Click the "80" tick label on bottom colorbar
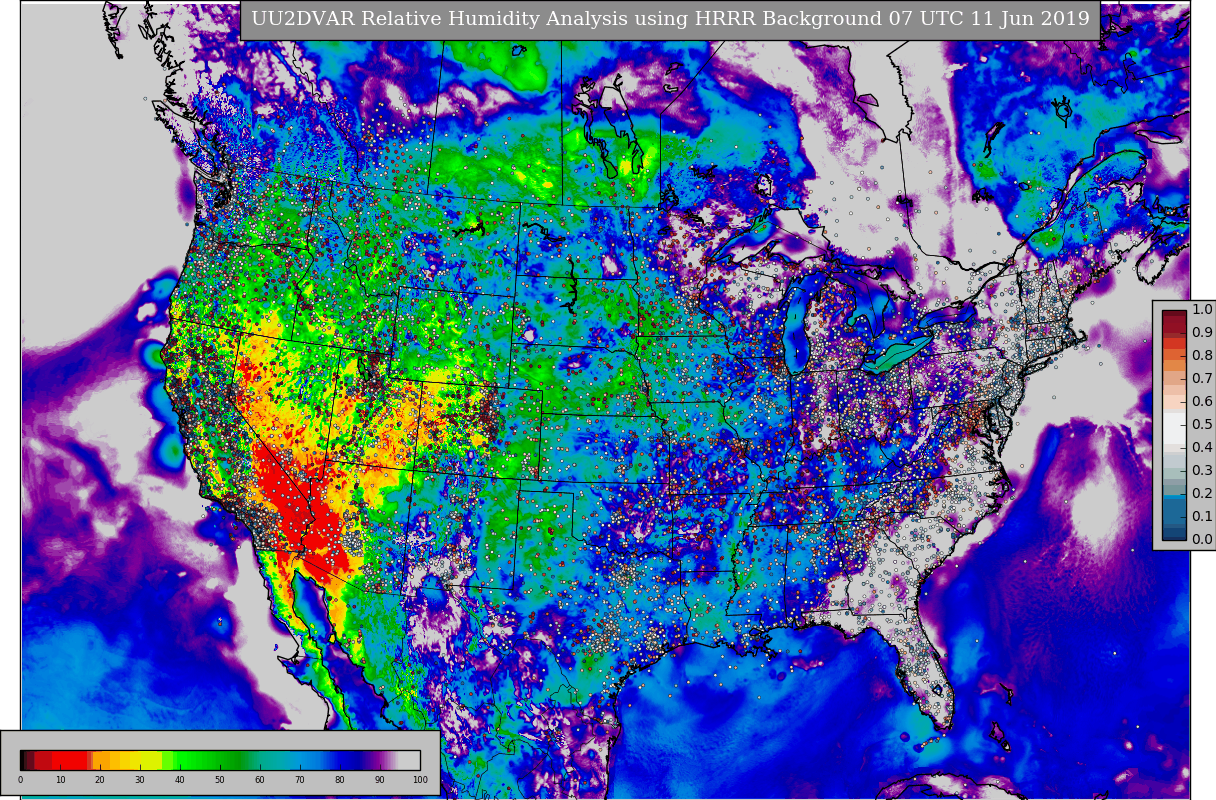Screen dimensions: 1216x800 tap(340, 780)
